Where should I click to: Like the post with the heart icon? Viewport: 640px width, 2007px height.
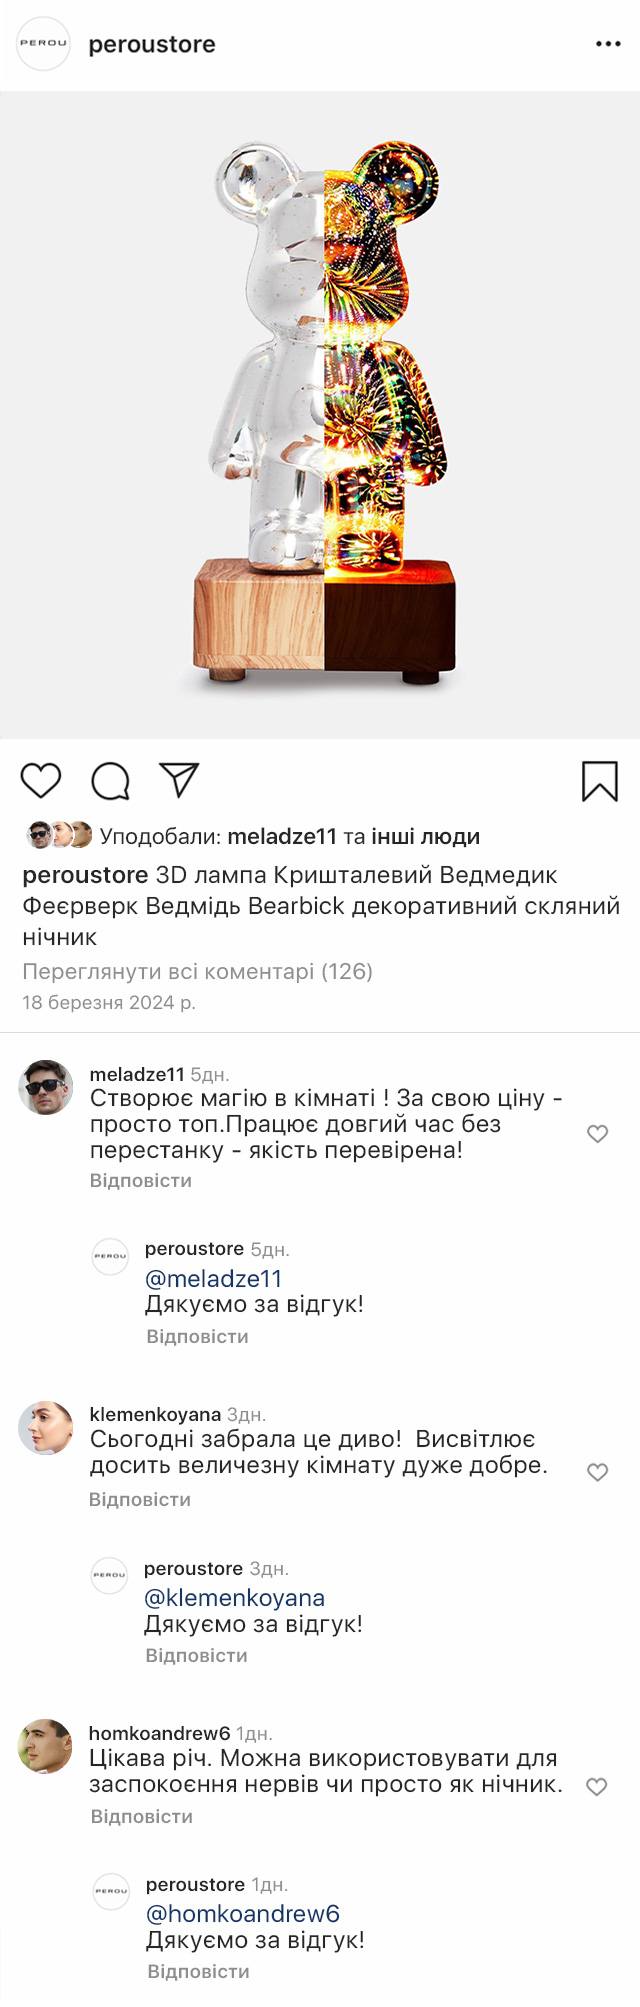[x=41, y=780]
